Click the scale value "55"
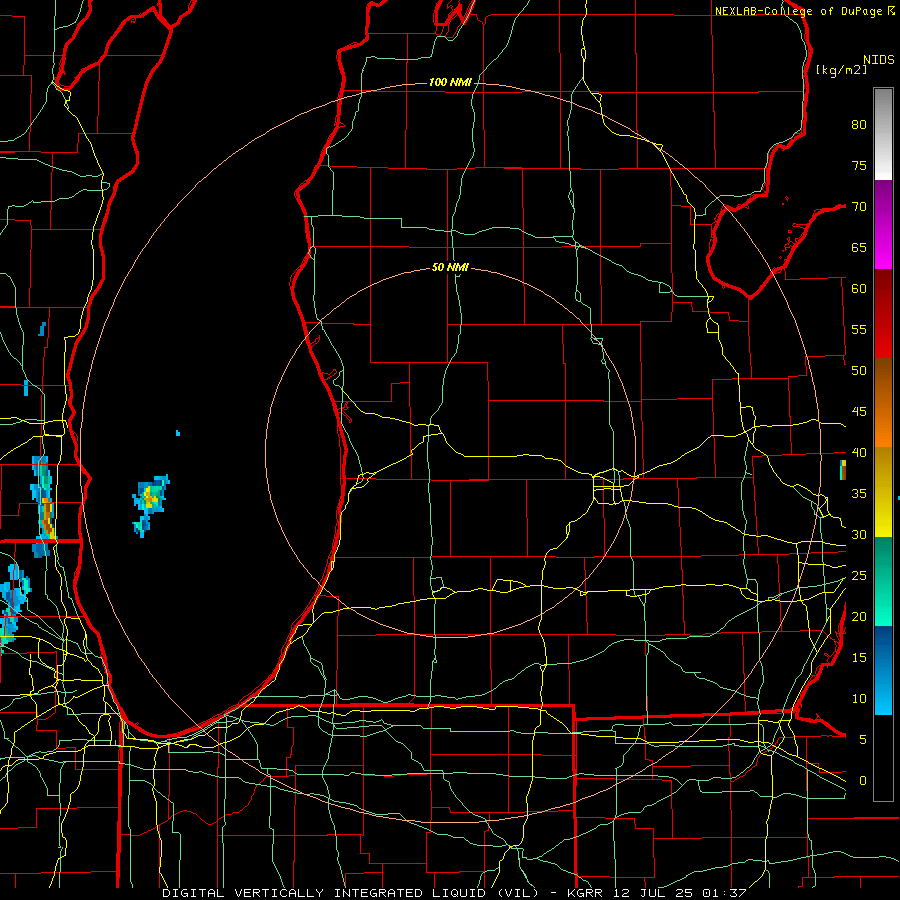The height and width of the screenshot is (900, 900). [x=859, y=330]
